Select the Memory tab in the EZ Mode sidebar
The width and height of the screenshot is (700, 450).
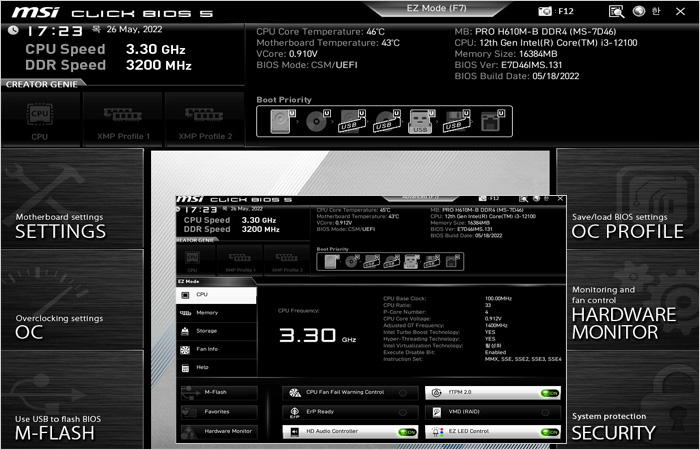[217, 313]
